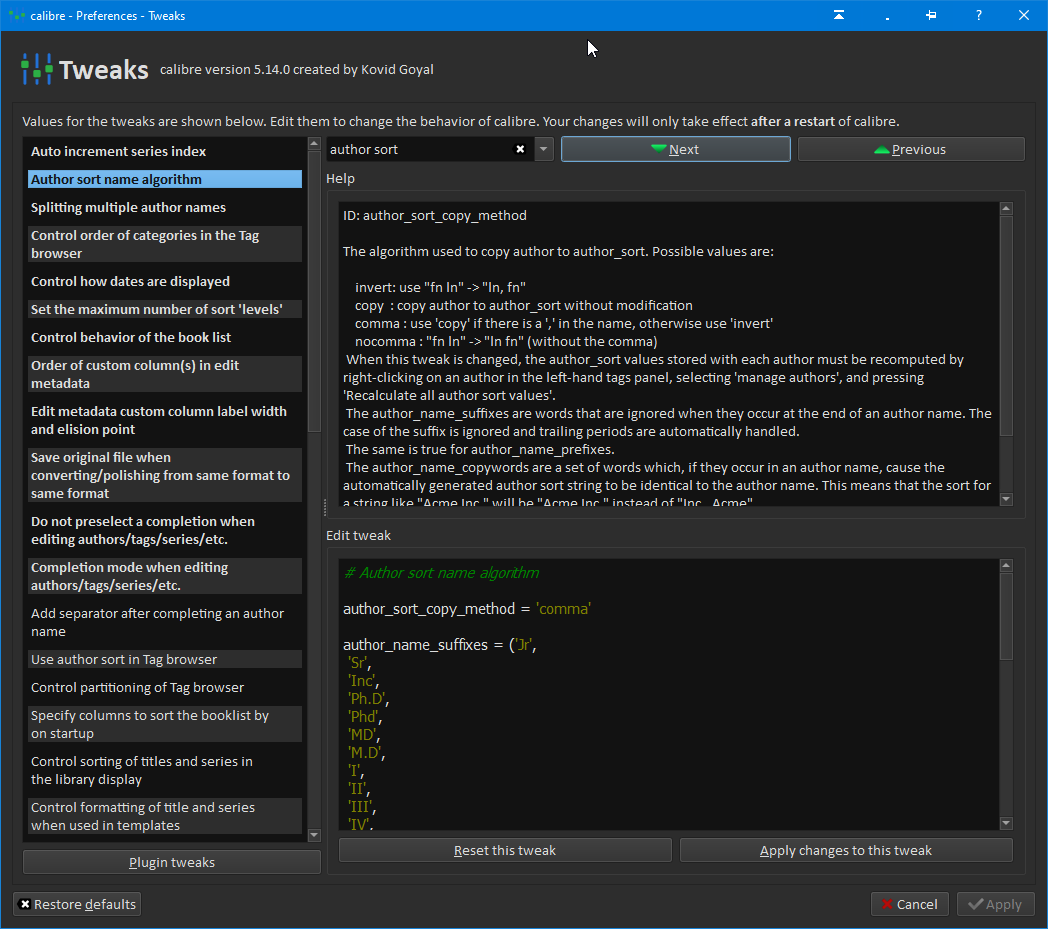Choose Set the maximum number of sort 'levels'
1048x929 pixels.
click(164, 309)
